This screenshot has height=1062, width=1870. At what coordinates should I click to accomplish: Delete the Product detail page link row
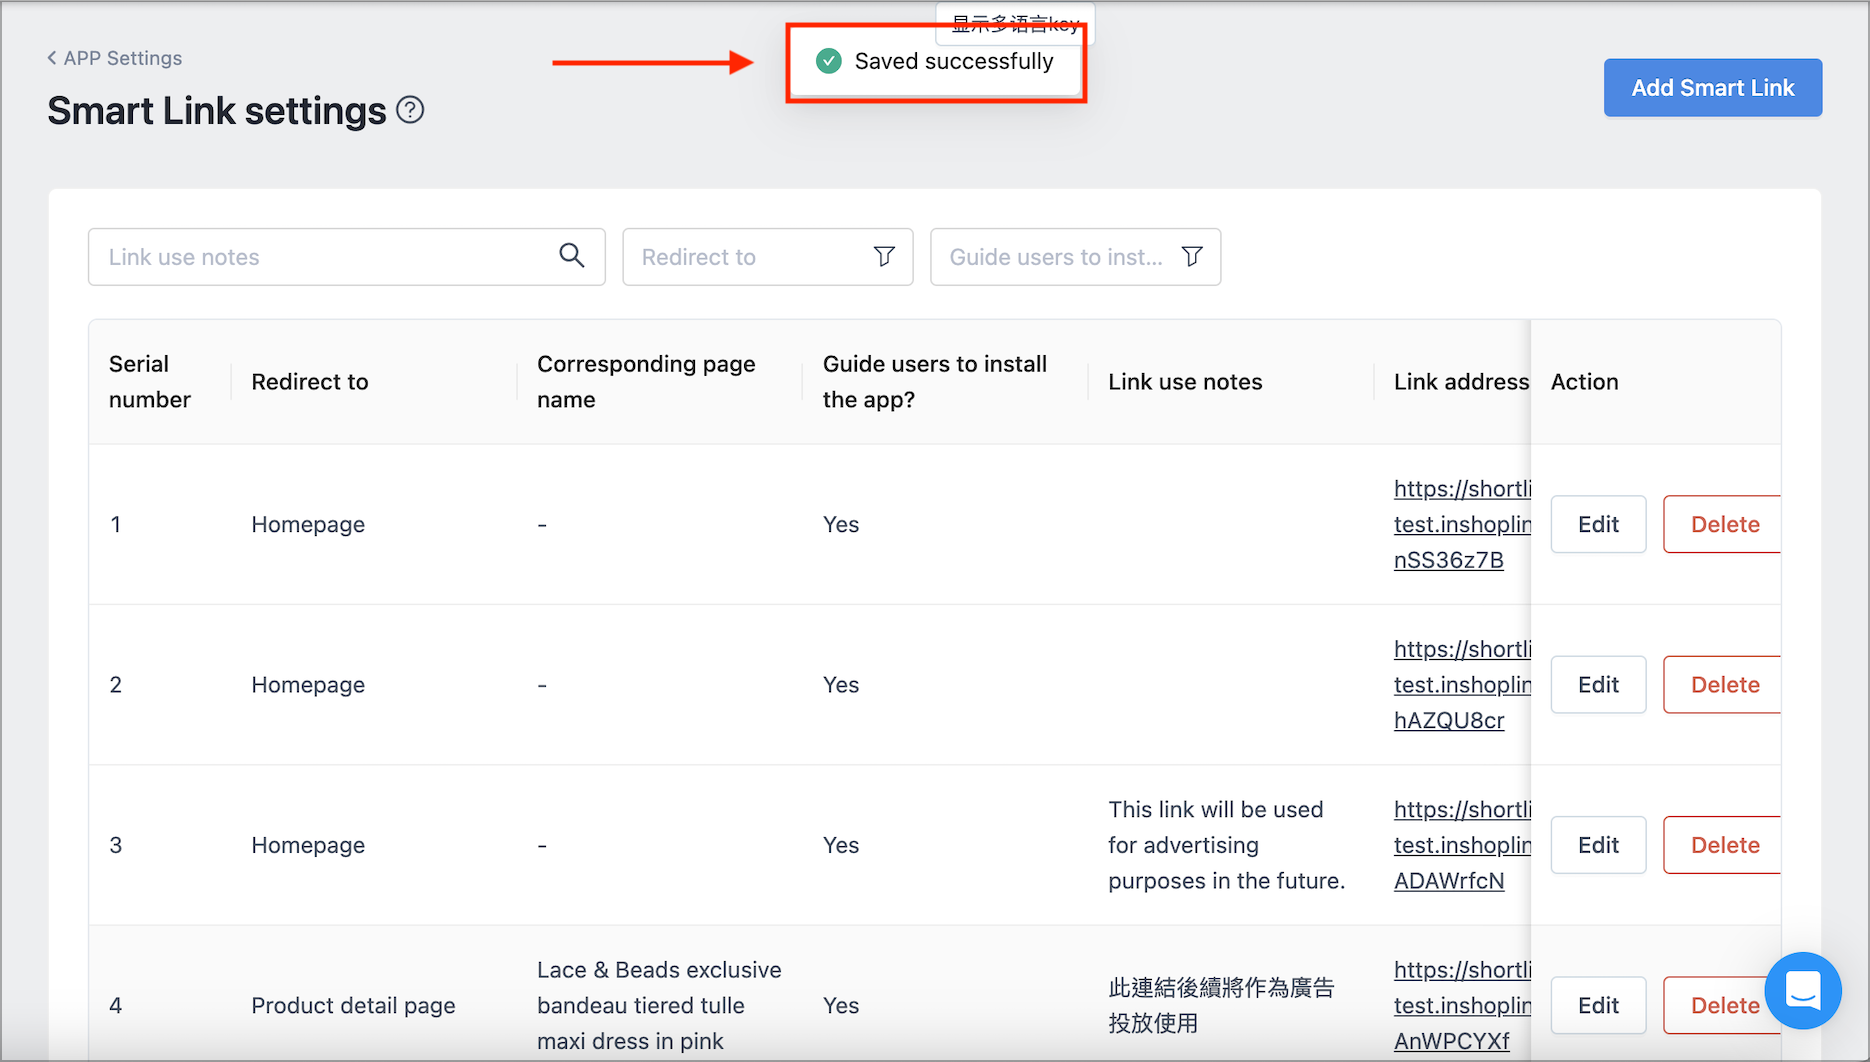pos(1724,1005)
